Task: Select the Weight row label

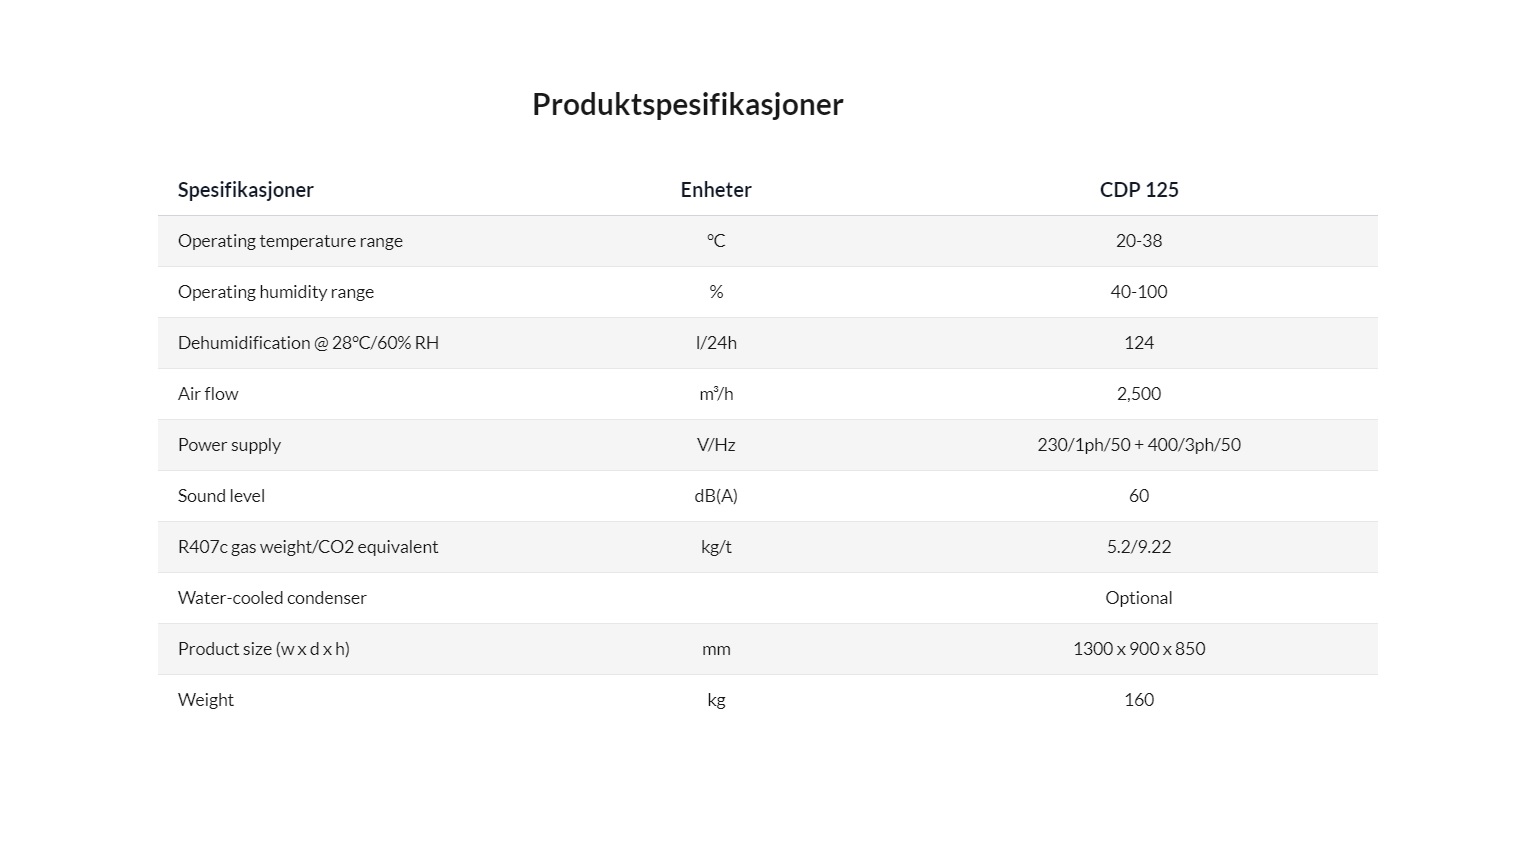Action: [206, 700]
